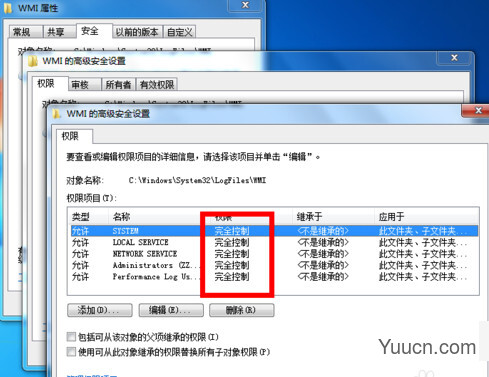The height and width of the screenshot is (377, 489).
Task: Select the LOCAL SERVICE permission entry
Action: click(x=273, y=242)
